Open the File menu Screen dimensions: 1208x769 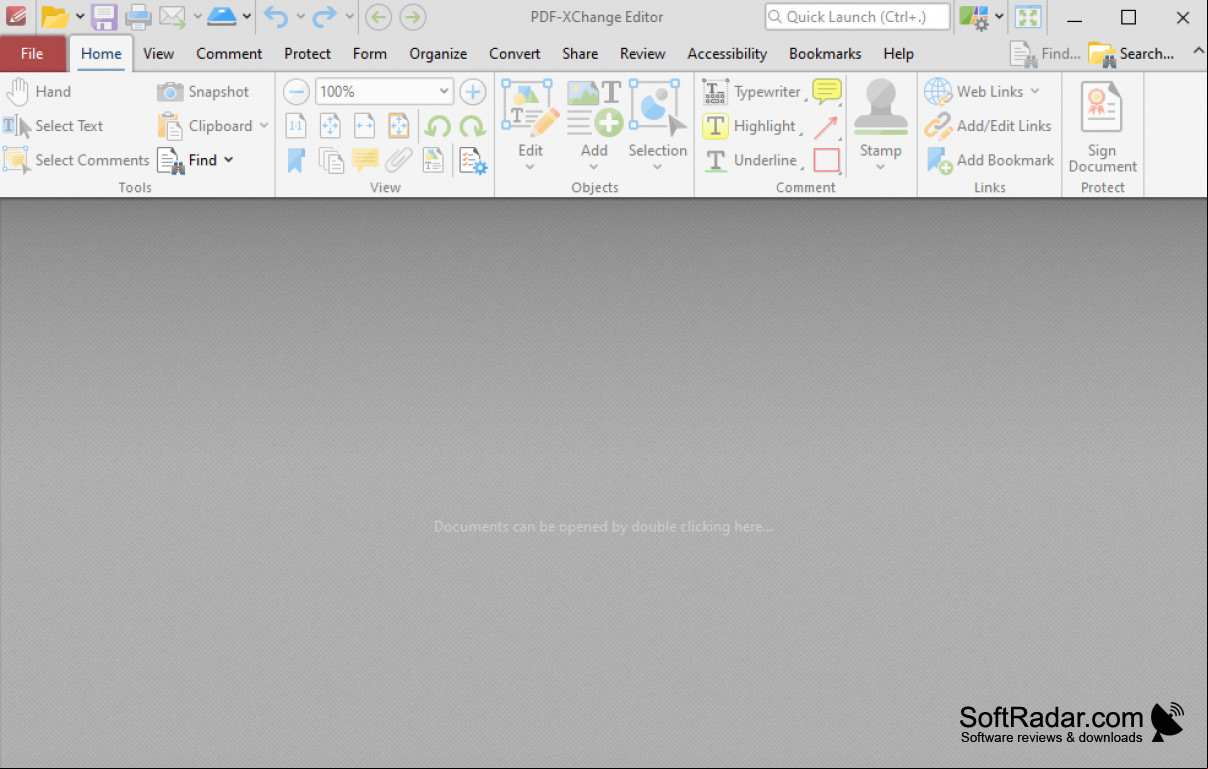32,54
